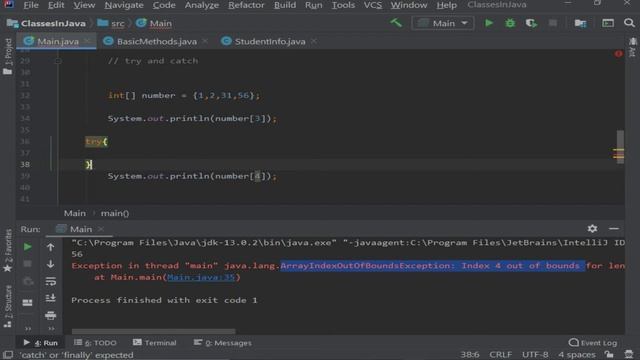The width and height of the screenshot is (640, 360).
Task: Click the 38:6 caret position indicator
Action: (470, 355)
